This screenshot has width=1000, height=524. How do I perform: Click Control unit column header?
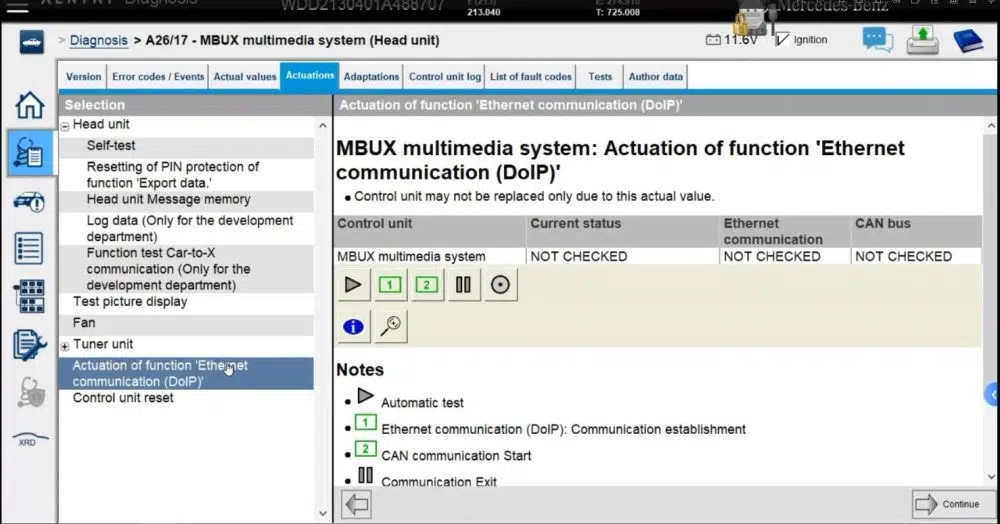click(430, 231)
